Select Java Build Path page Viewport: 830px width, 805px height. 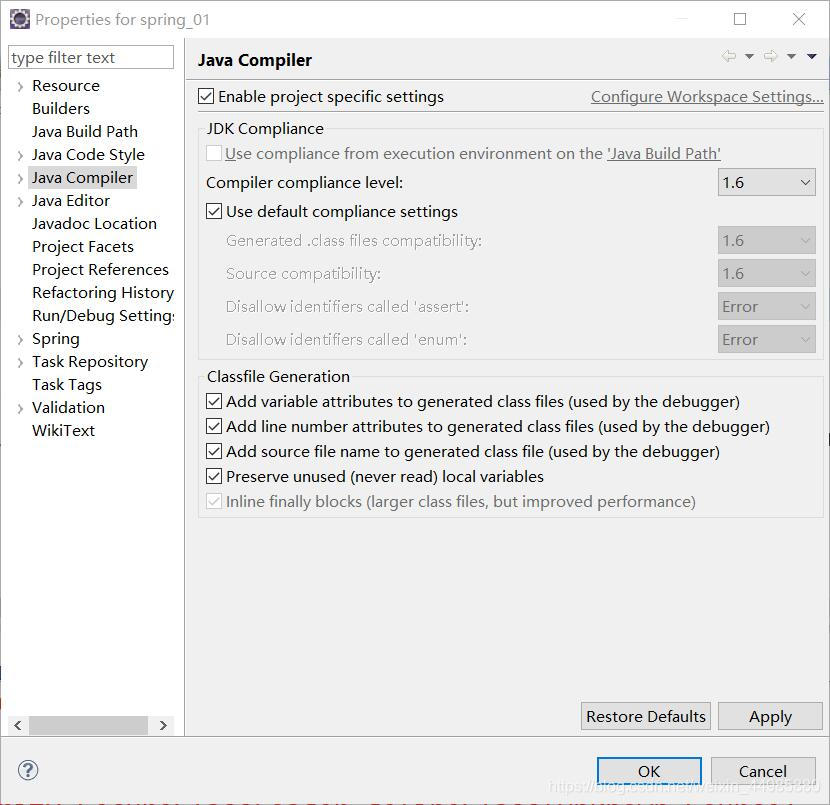(85, 131)
